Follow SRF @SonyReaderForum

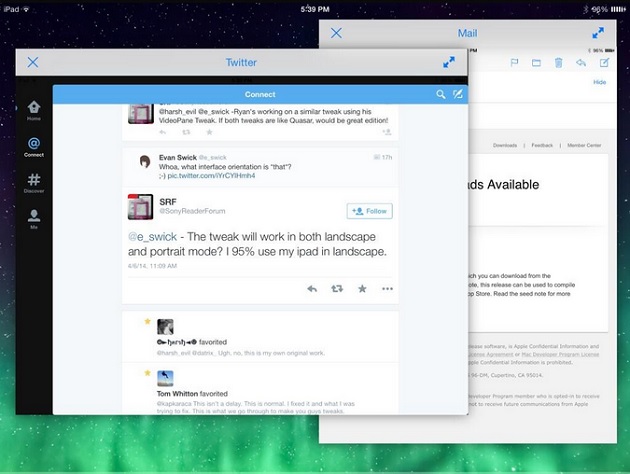(x=370, y=211)
